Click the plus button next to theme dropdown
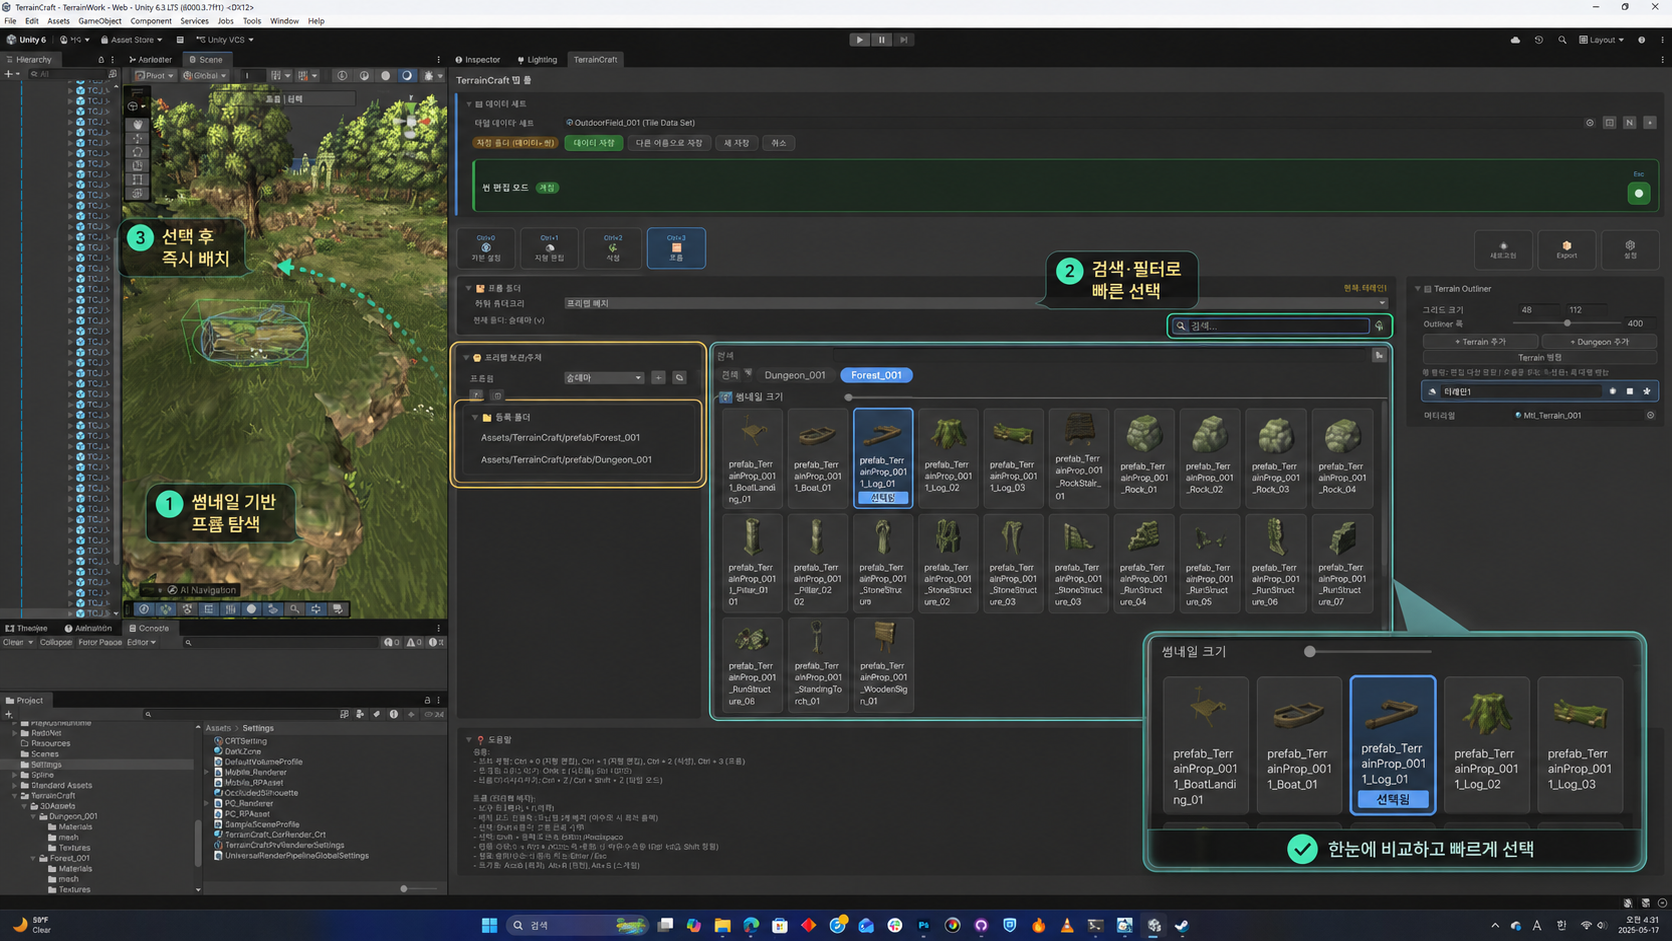Screen dimensions: 1672x941 [658, 378]
